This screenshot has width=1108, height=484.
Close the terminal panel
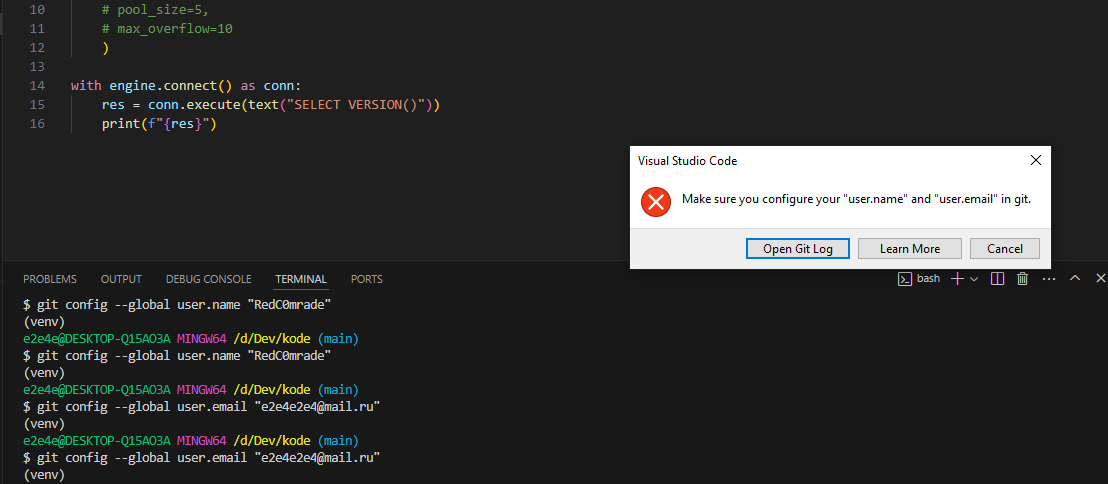coord(1100,279)
